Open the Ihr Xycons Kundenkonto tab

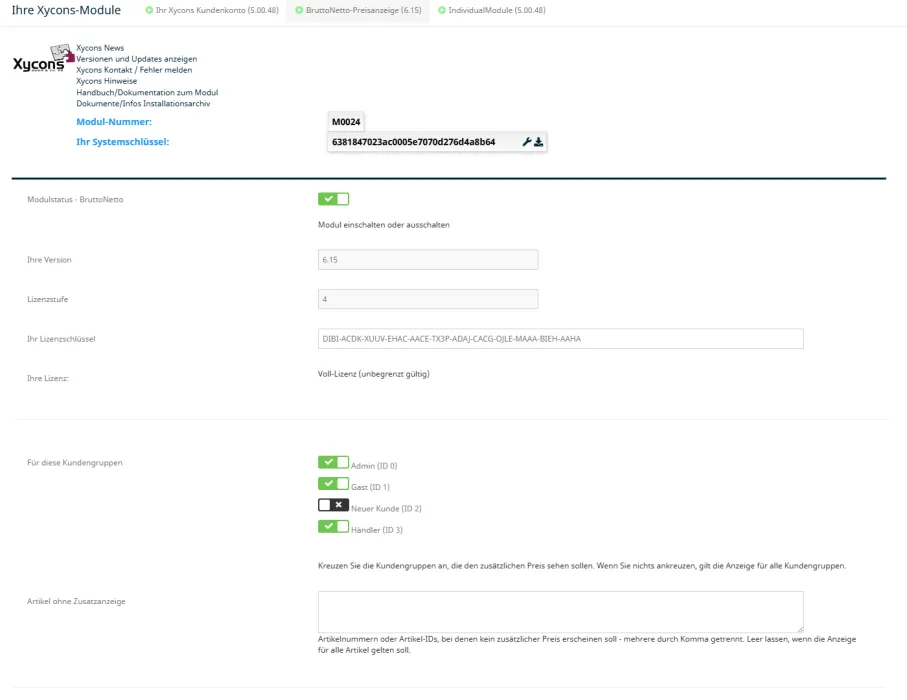tap(212, 10)
